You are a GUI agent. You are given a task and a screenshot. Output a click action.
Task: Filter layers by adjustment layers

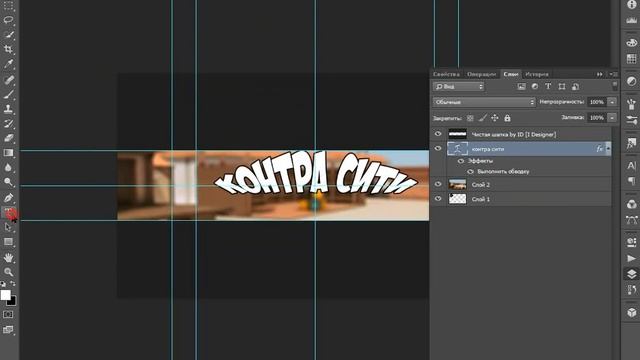[535, 87]
